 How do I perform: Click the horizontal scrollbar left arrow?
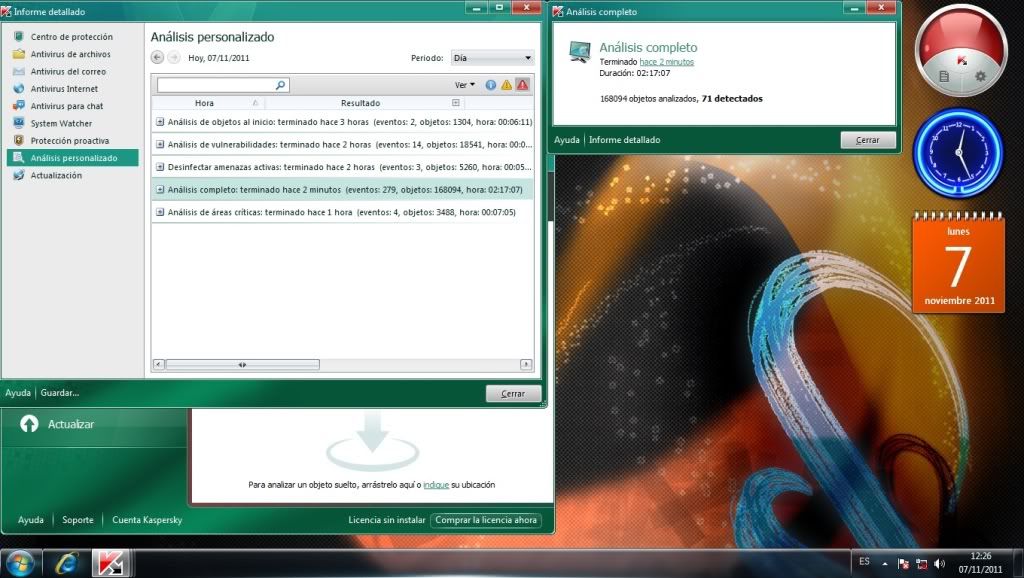click(x=159, y=364)
